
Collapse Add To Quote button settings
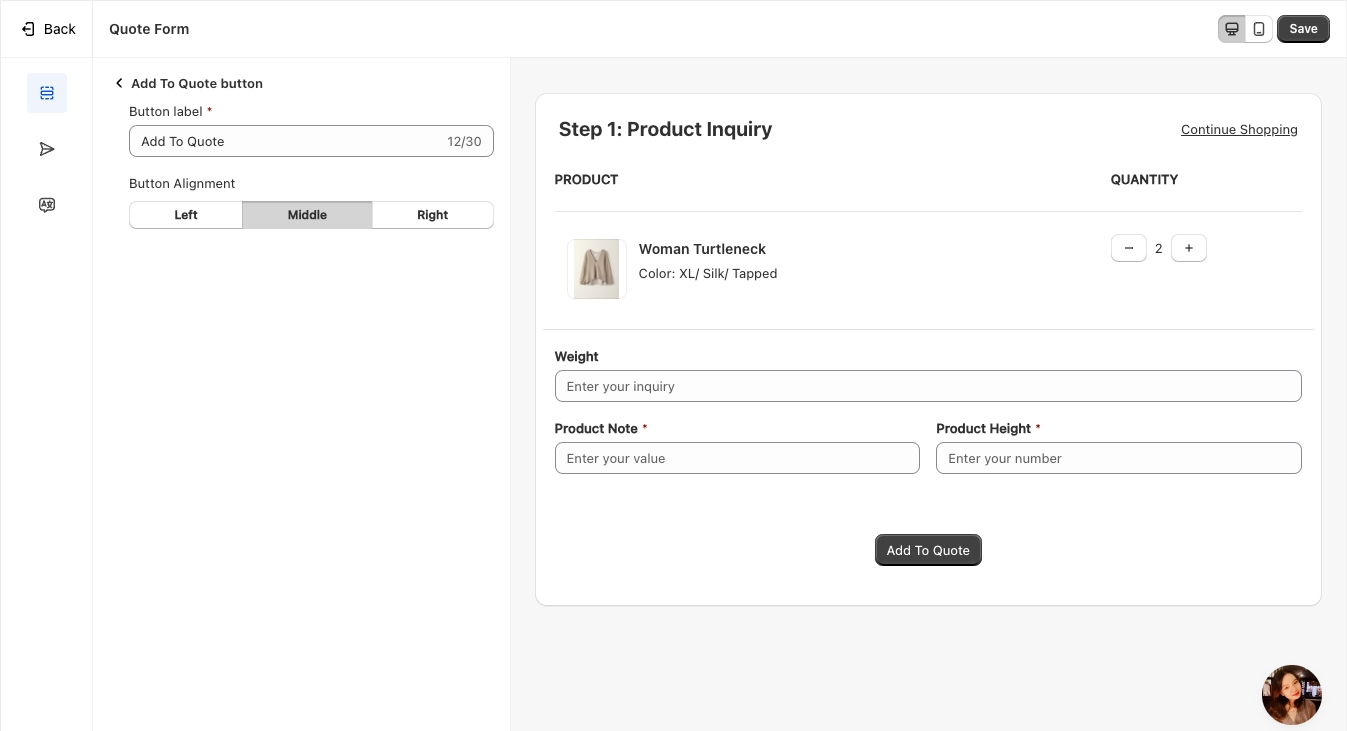(x=119, y=83)
